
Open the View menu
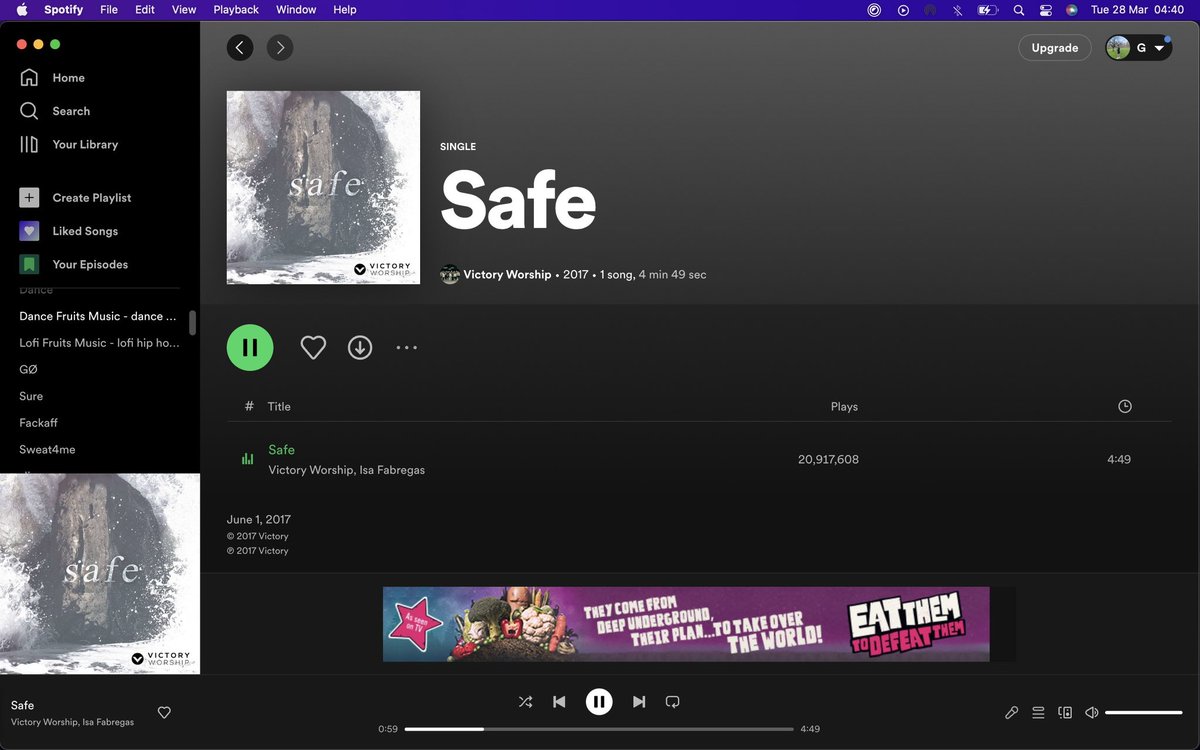pos(184,9)
